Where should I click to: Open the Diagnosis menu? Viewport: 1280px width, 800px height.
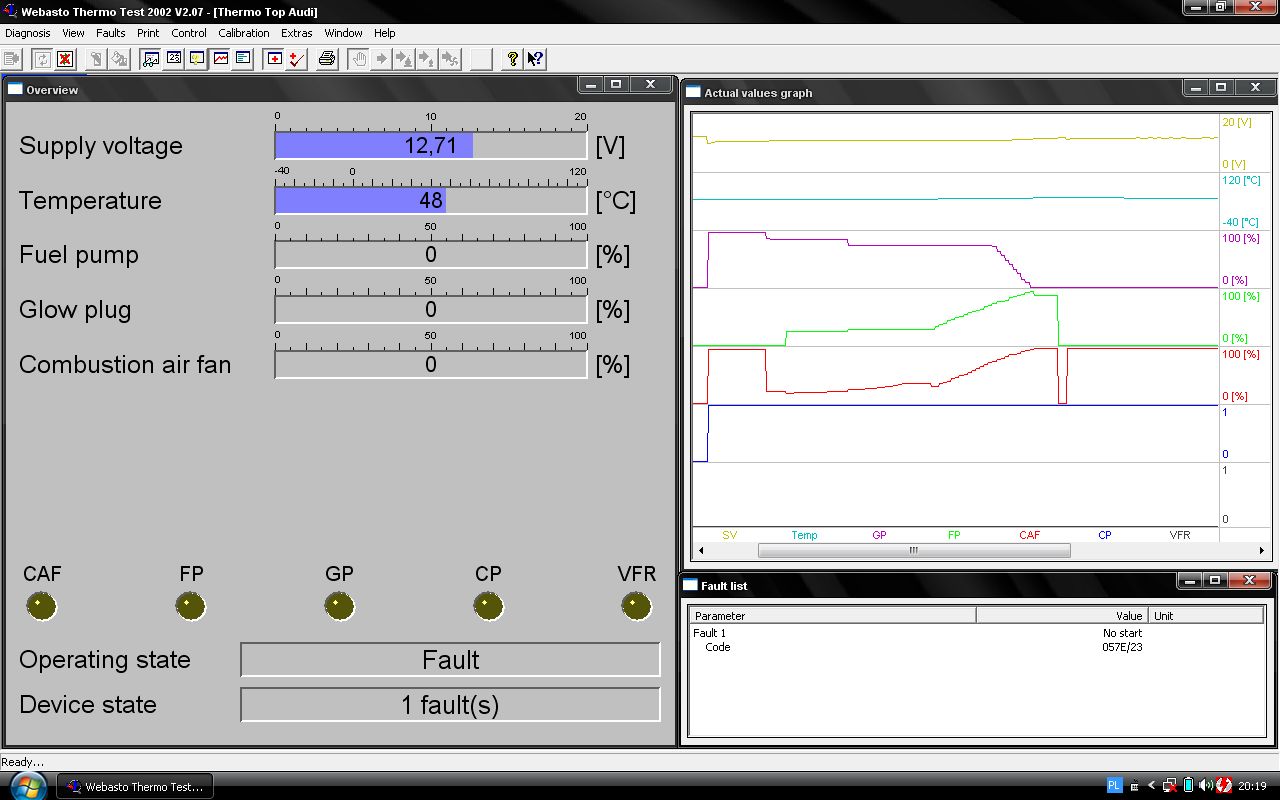tap(28, 33)
